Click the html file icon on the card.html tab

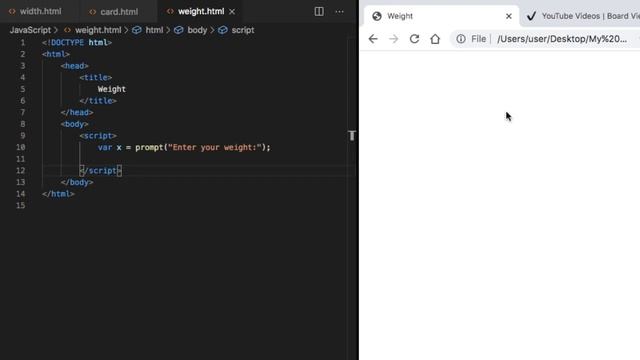93,12
